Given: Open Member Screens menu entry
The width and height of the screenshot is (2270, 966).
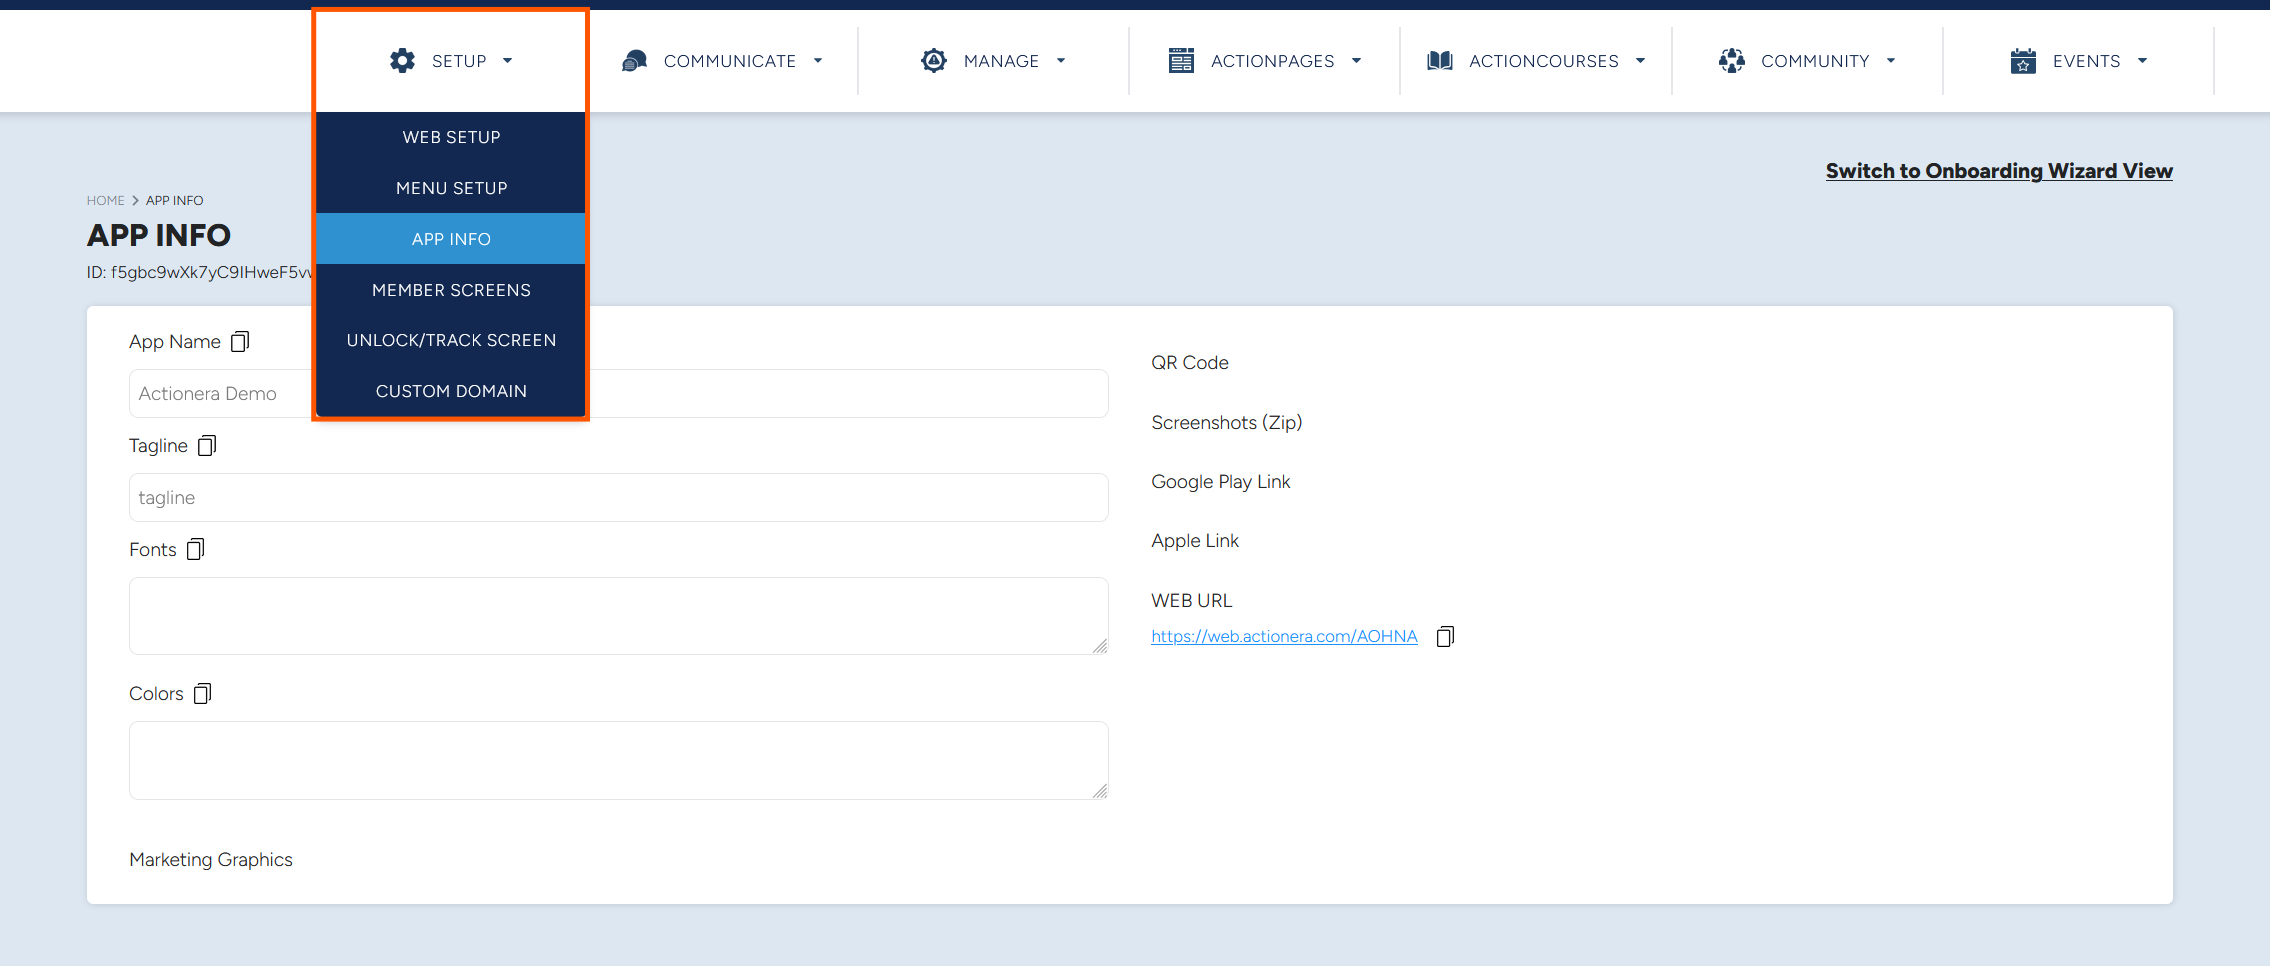Looking at the screenshot, I should click(451, 290).
